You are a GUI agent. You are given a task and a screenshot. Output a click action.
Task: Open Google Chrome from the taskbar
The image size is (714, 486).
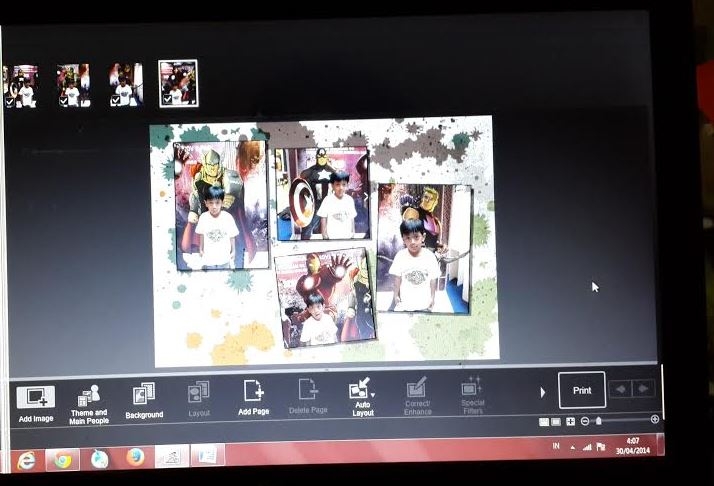[63, 460]
